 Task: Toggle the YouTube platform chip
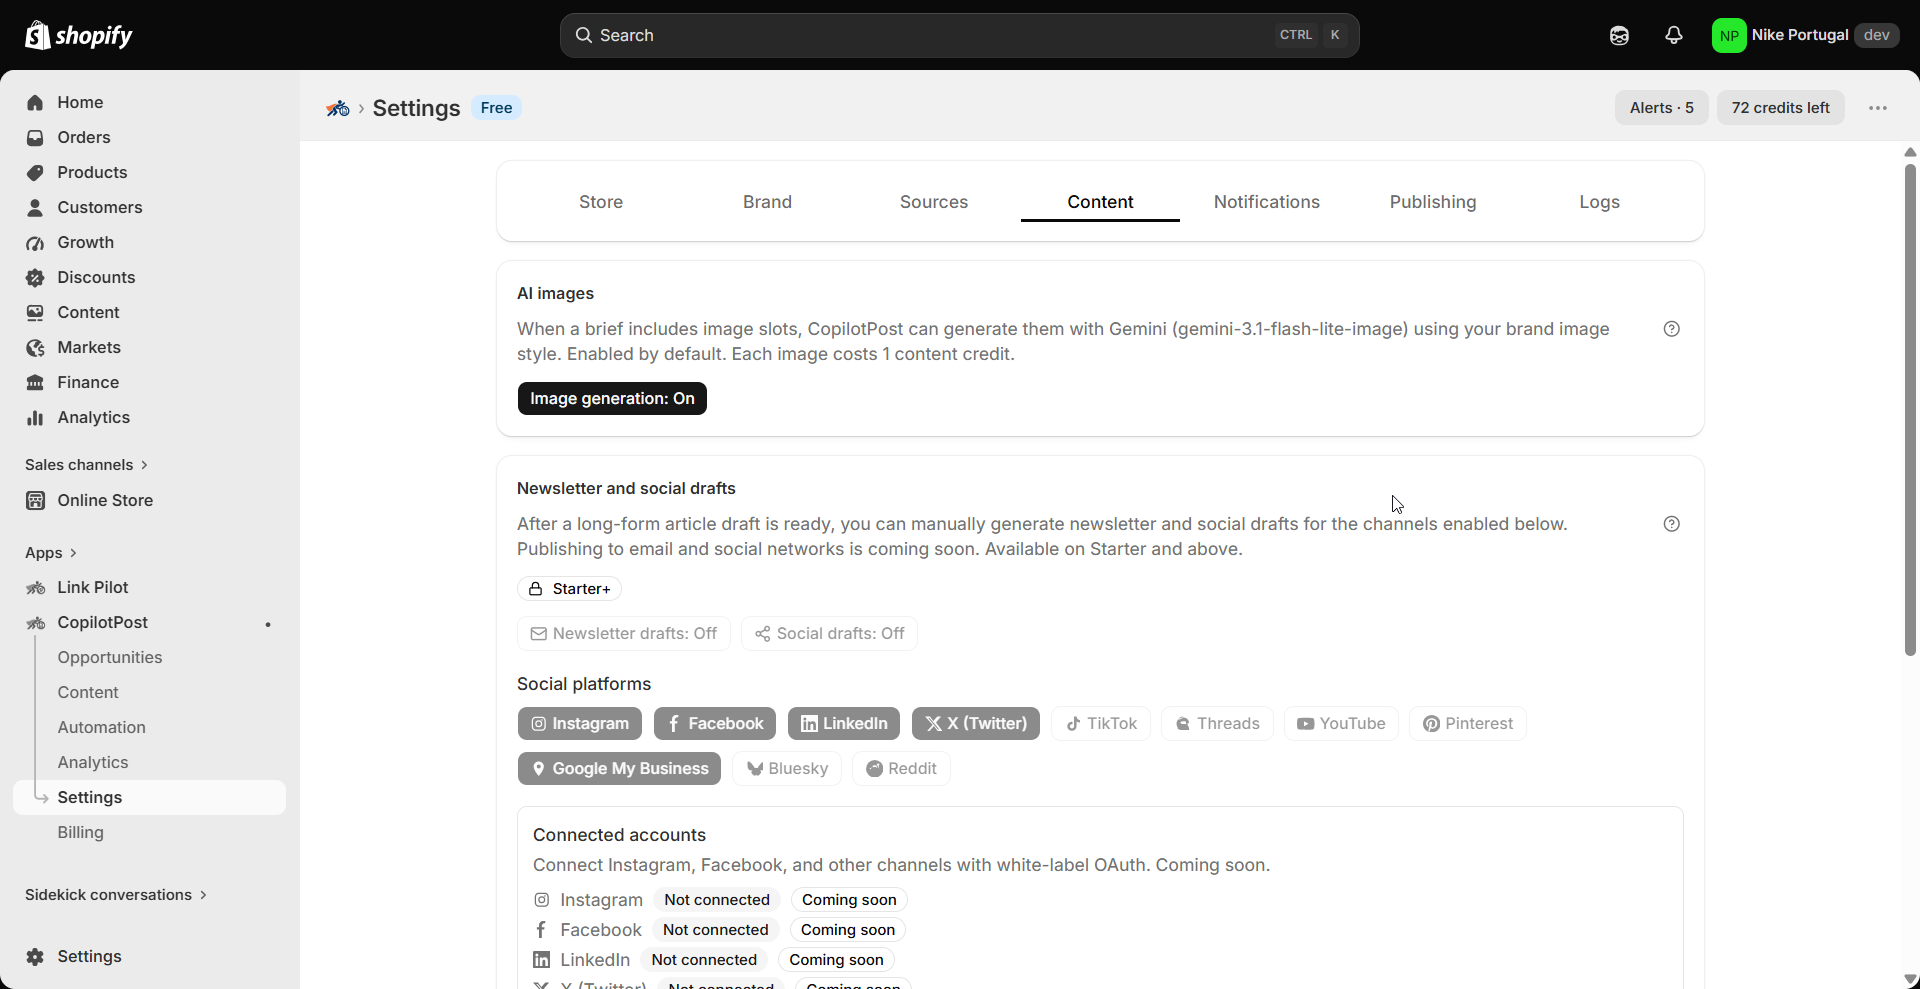1341,723
